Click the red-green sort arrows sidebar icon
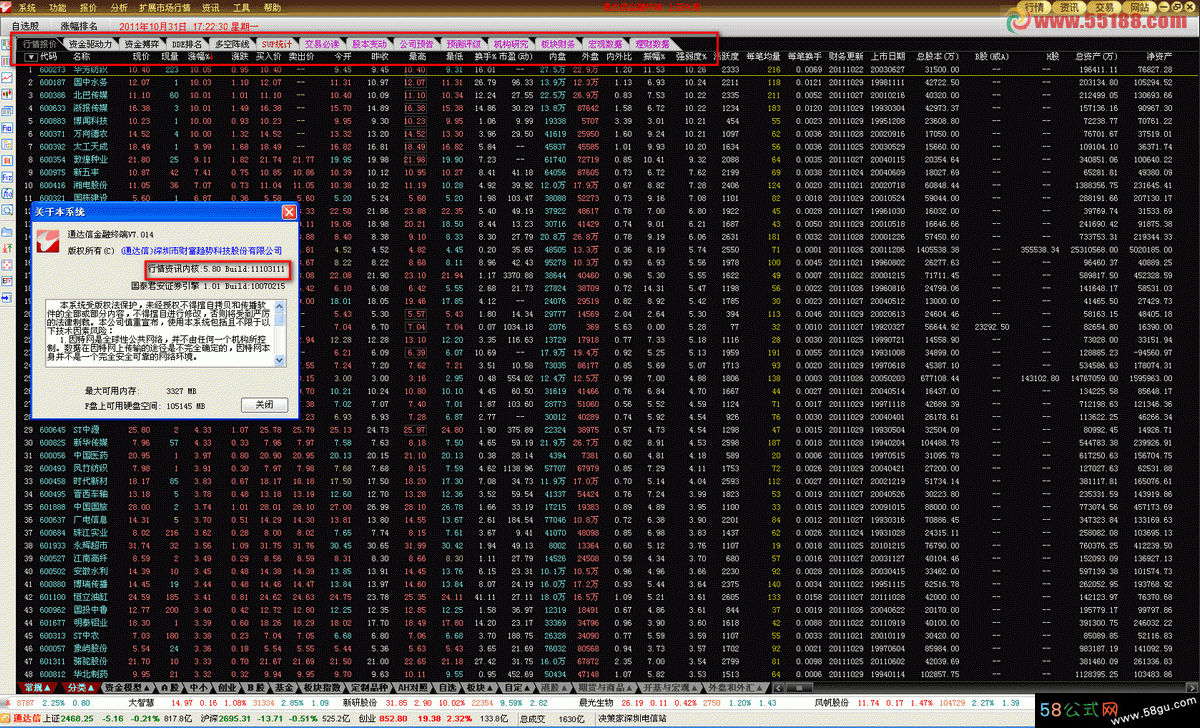This screenshot has height=728, width=1200. (x=7, y=248)
